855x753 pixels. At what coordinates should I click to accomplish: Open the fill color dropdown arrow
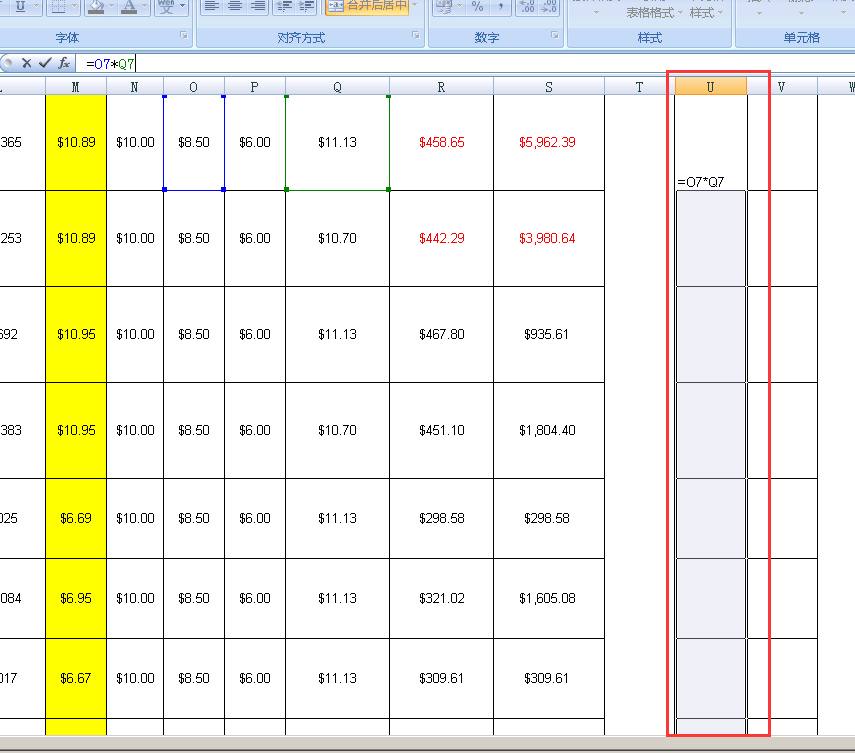coord(113,6)
